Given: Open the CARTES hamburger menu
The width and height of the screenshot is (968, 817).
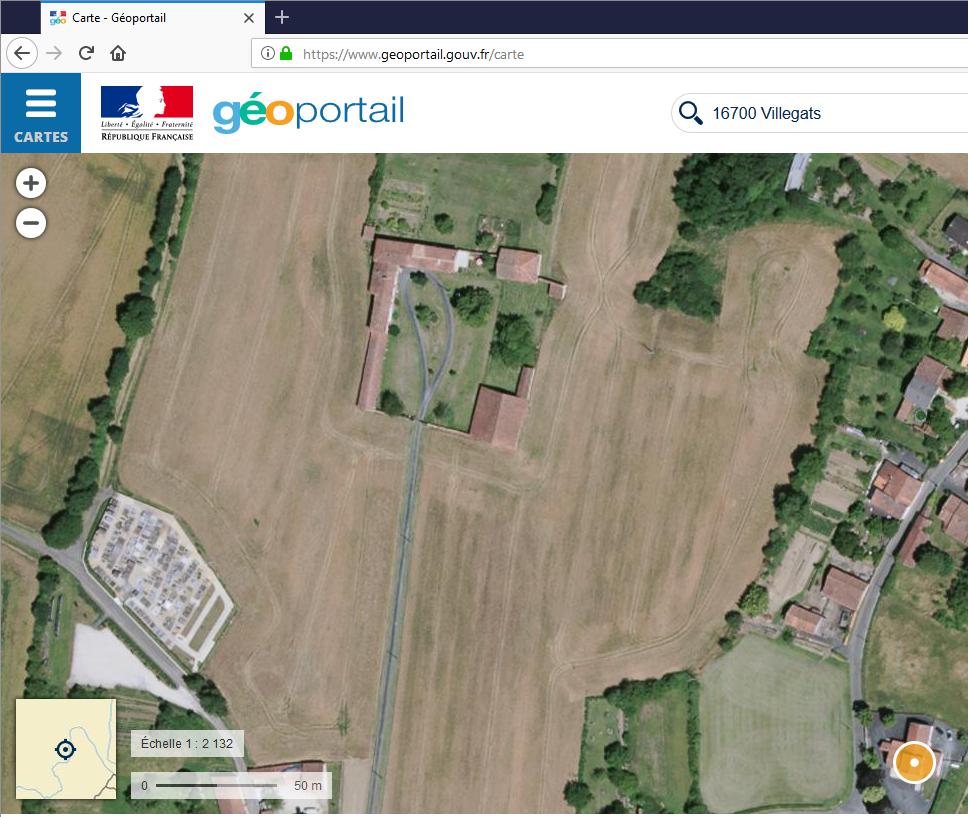Looking at the screenshot, I should (x=41, y=113).
